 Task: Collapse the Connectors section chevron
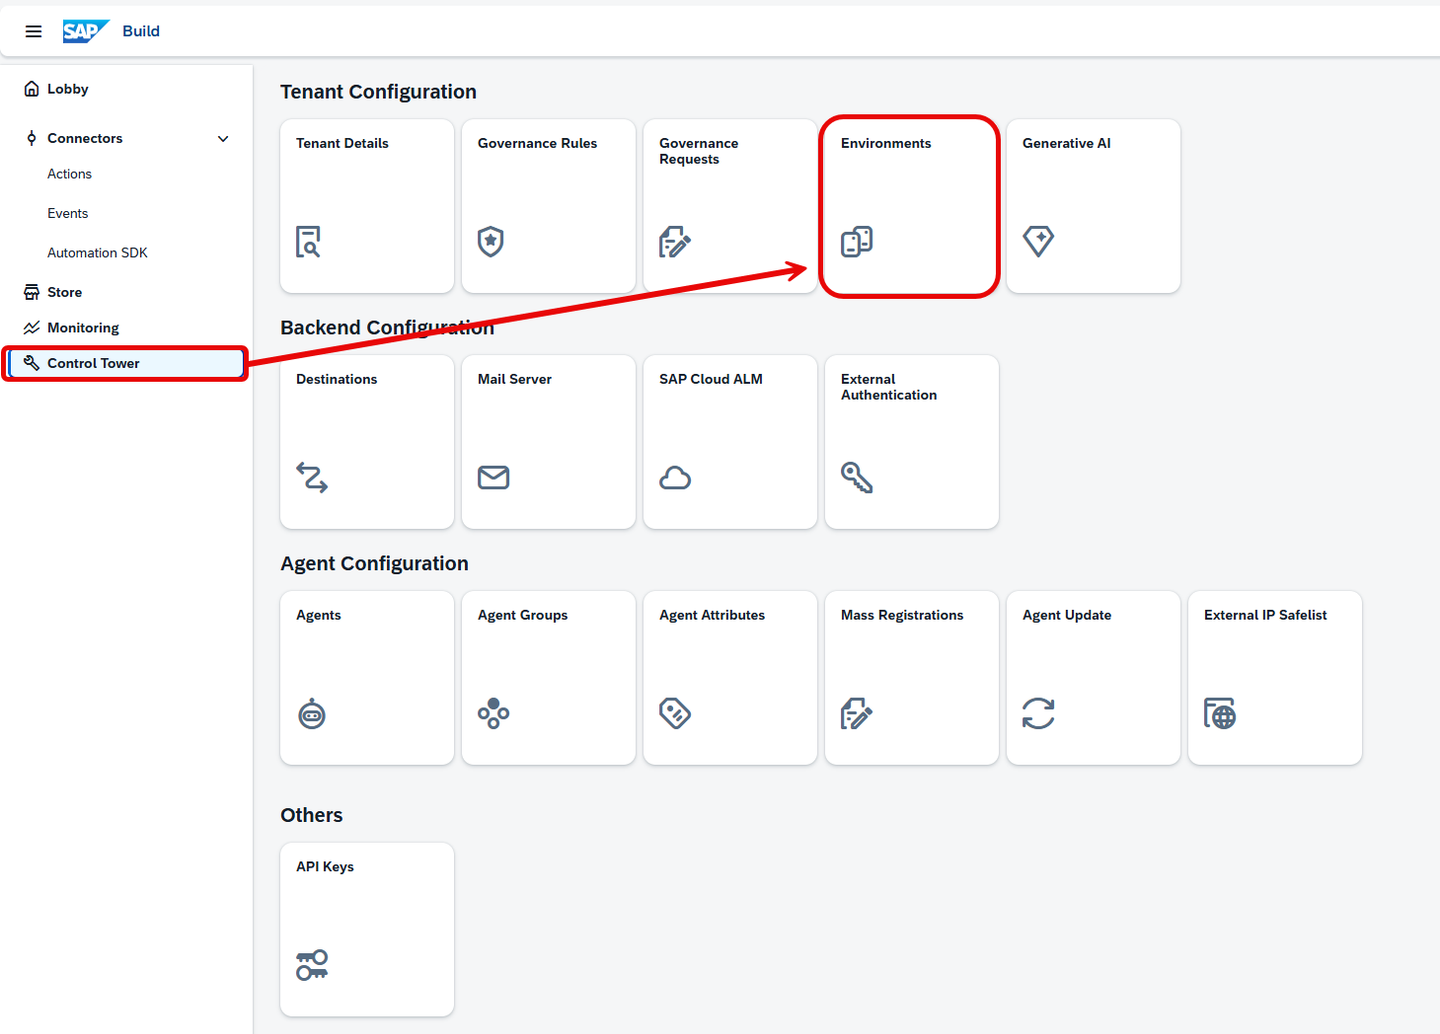tap(223, 139)
